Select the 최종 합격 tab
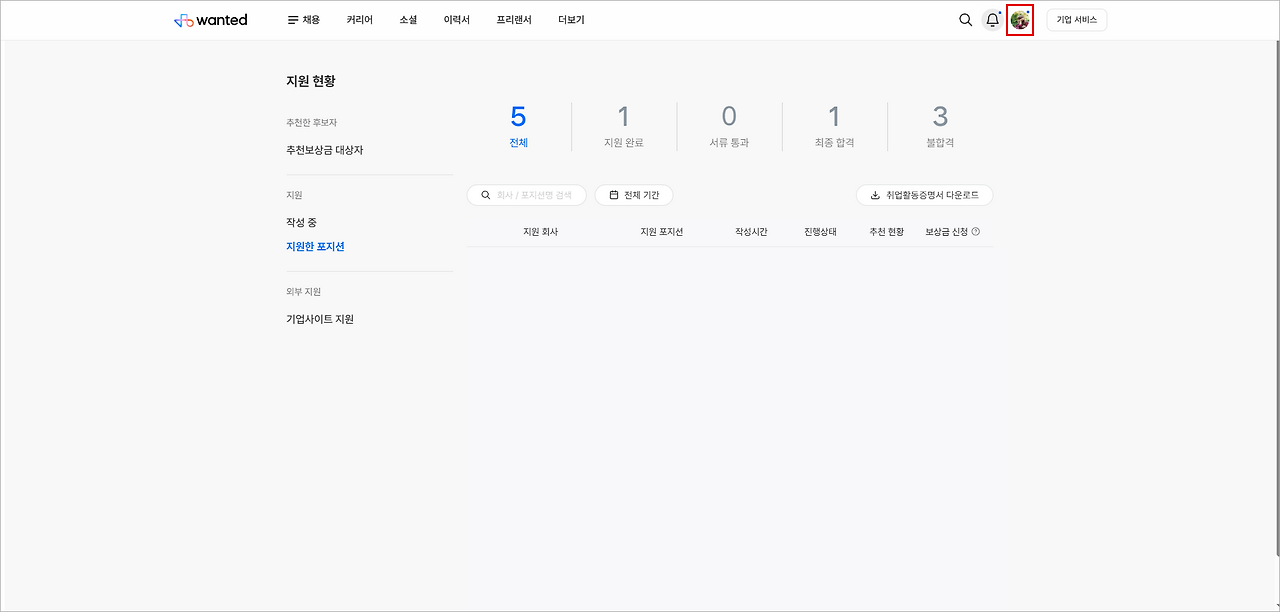Image resolution: width=1280 pixels, height=612 pixels. (835, 127)
